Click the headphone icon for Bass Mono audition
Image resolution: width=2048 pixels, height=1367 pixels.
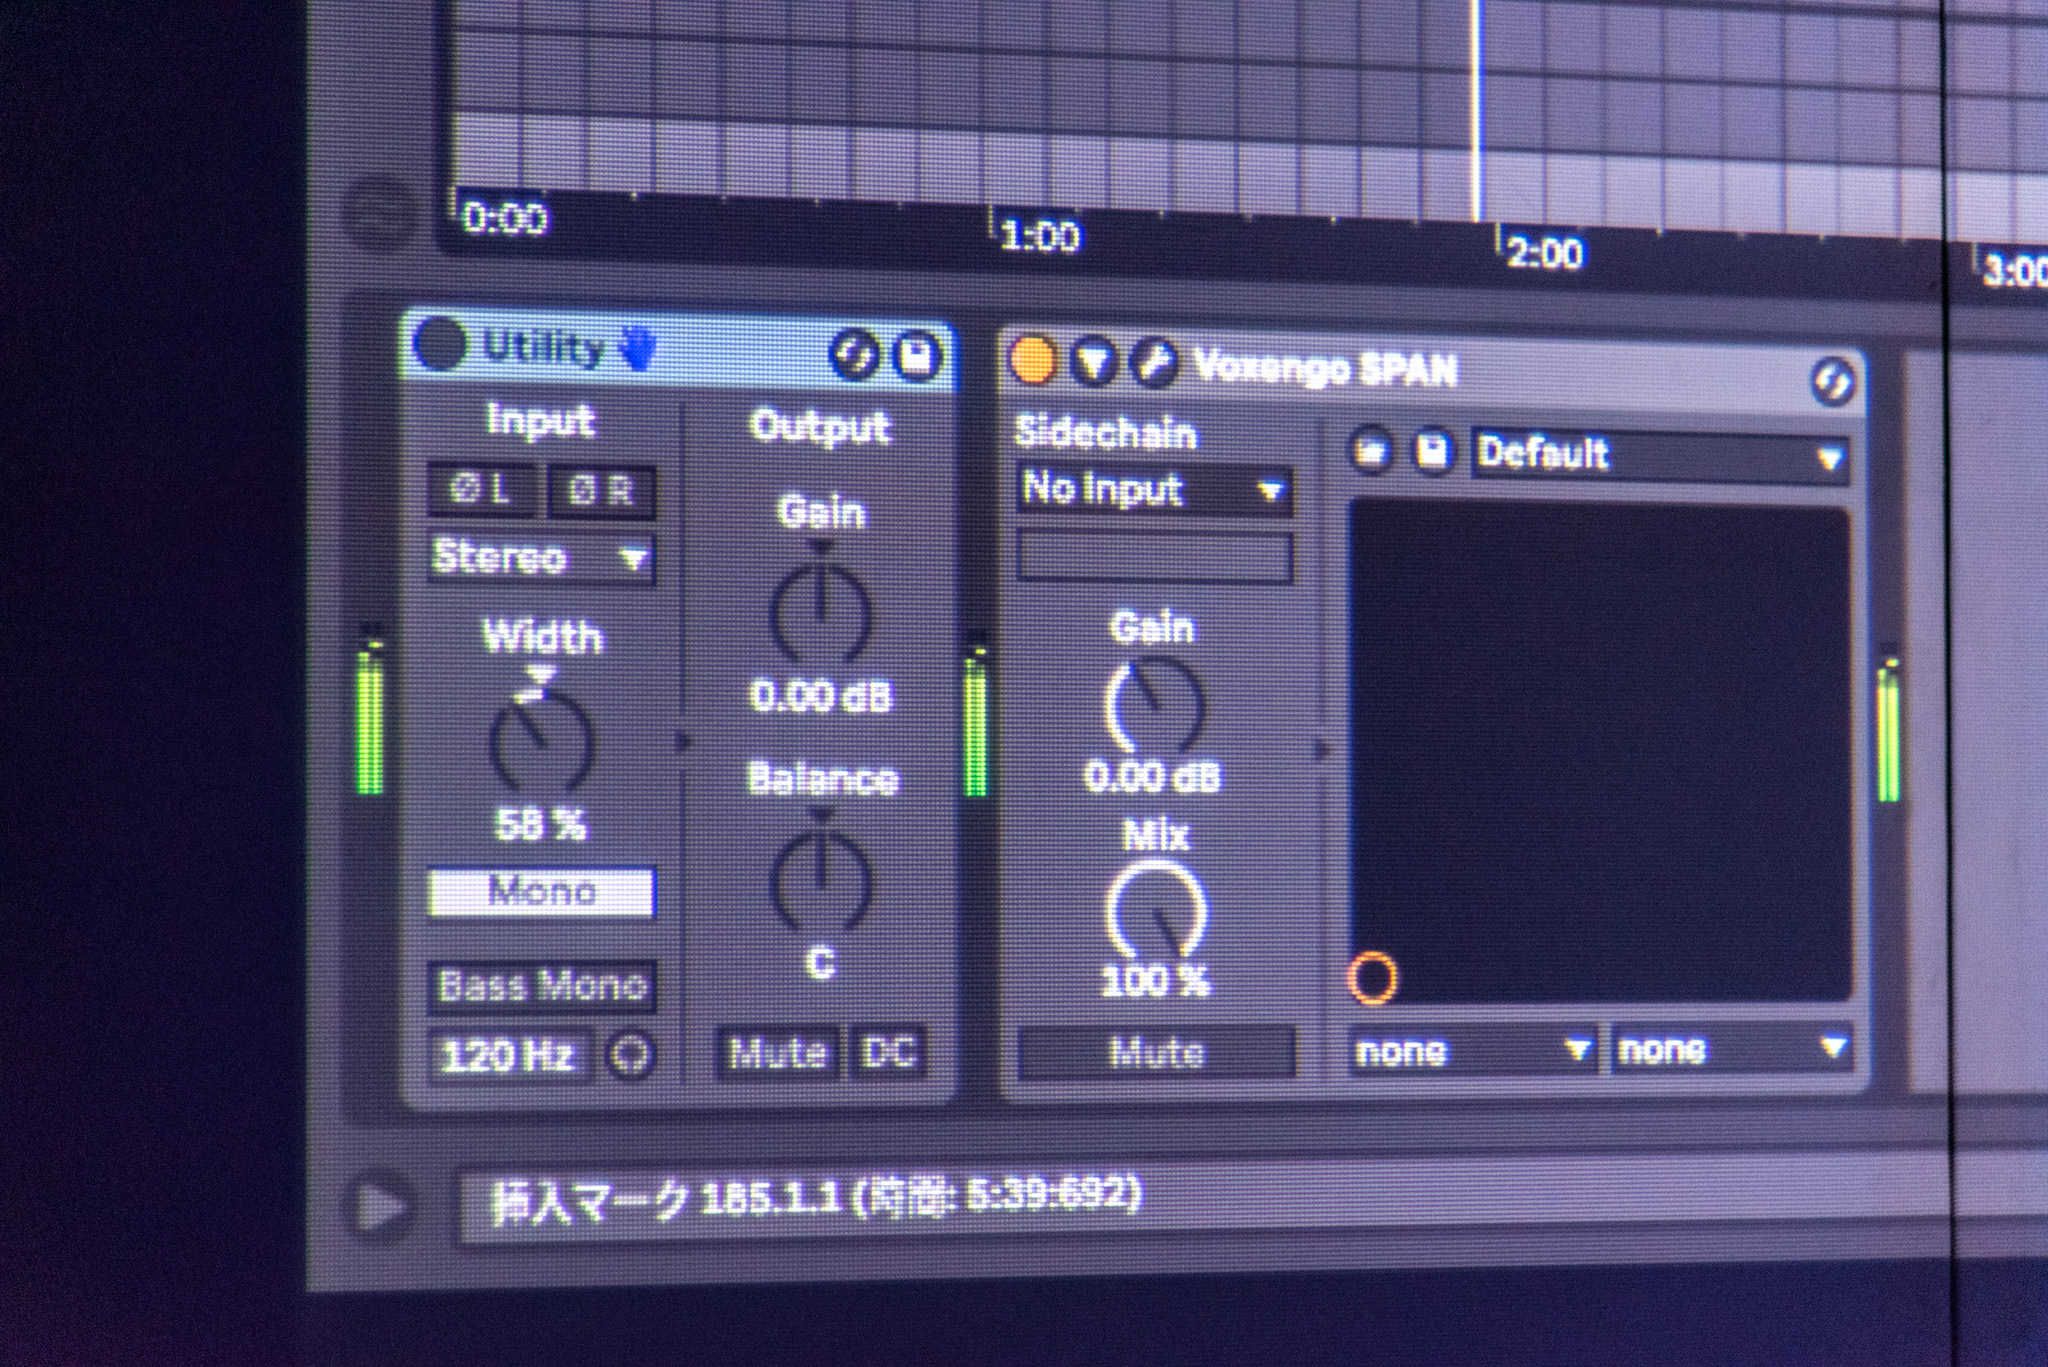[x=631, y=1055]
